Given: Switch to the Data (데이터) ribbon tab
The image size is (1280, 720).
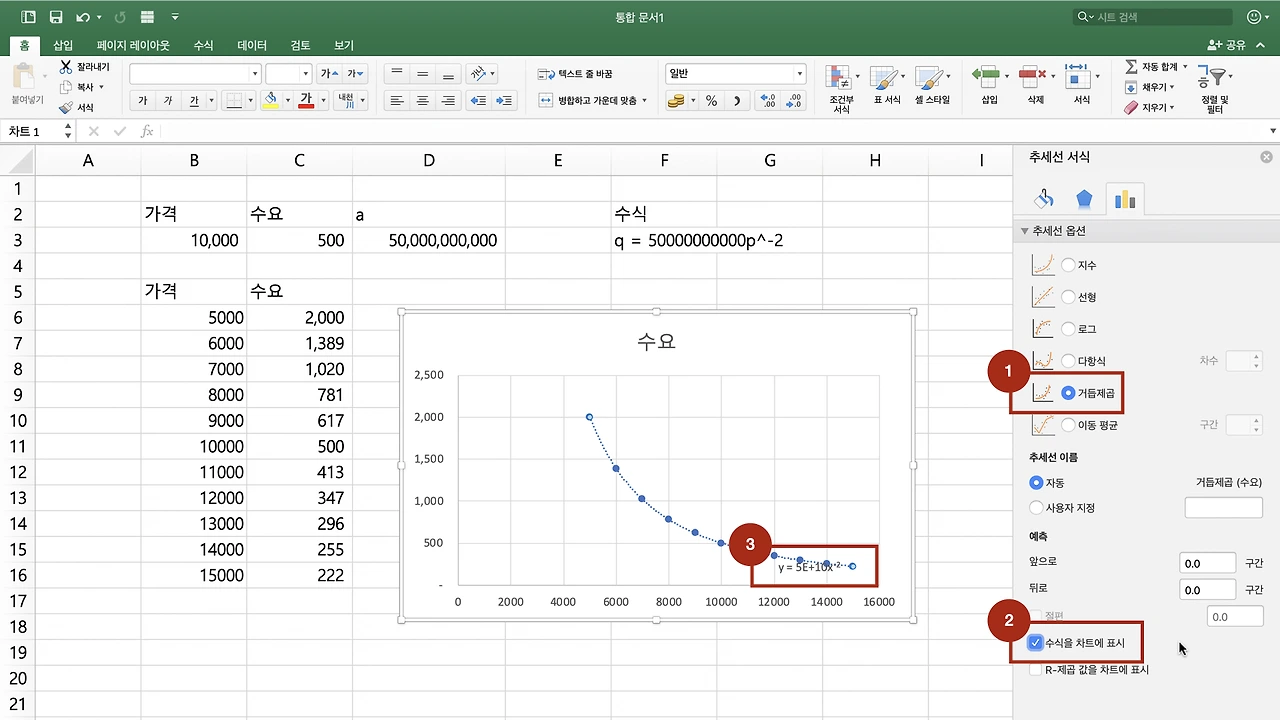Looking at the screenshot, I should point(252,45).
